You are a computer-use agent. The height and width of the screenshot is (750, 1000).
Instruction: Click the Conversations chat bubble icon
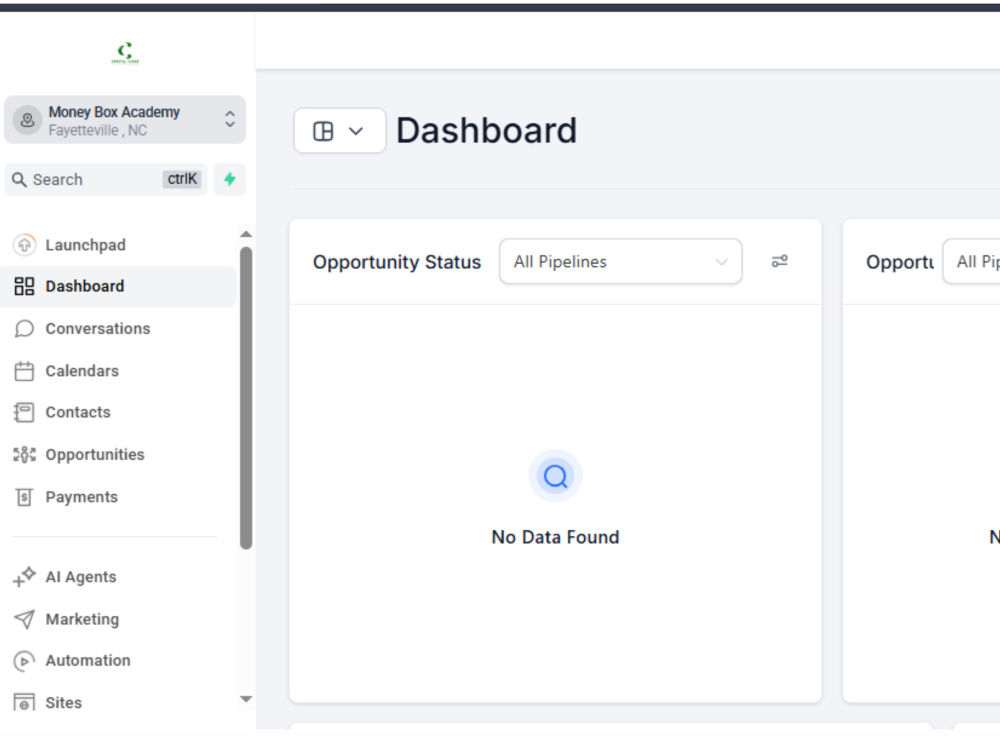24,328
